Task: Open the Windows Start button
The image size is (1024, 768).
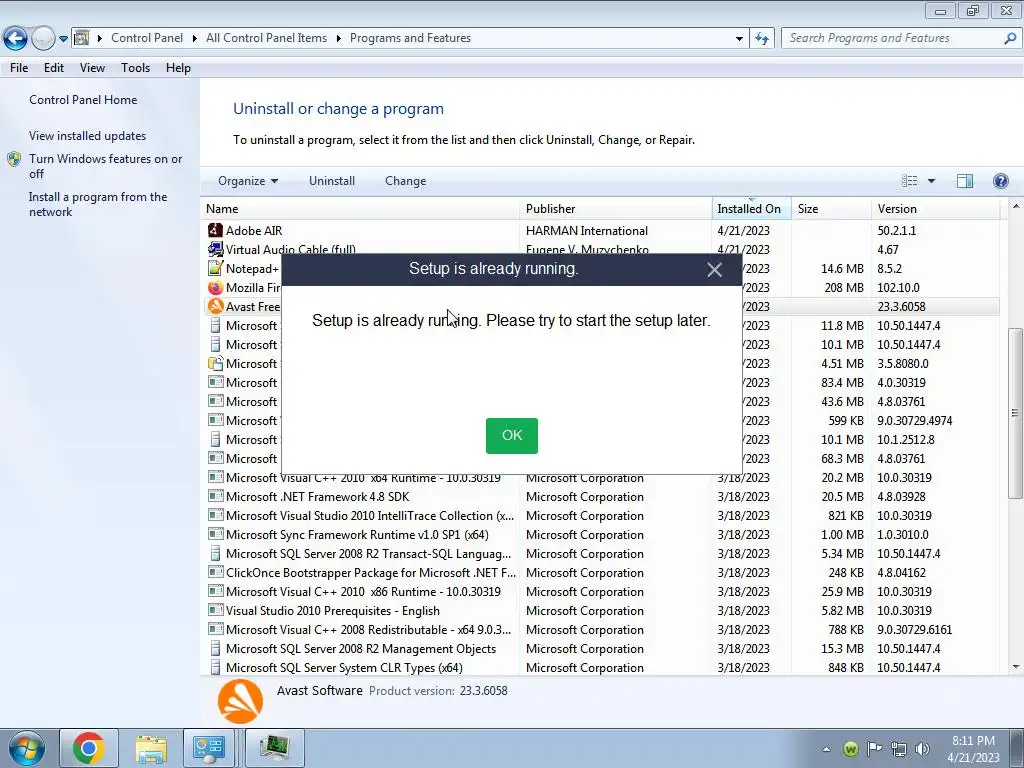Action: (x=26, y=748)
